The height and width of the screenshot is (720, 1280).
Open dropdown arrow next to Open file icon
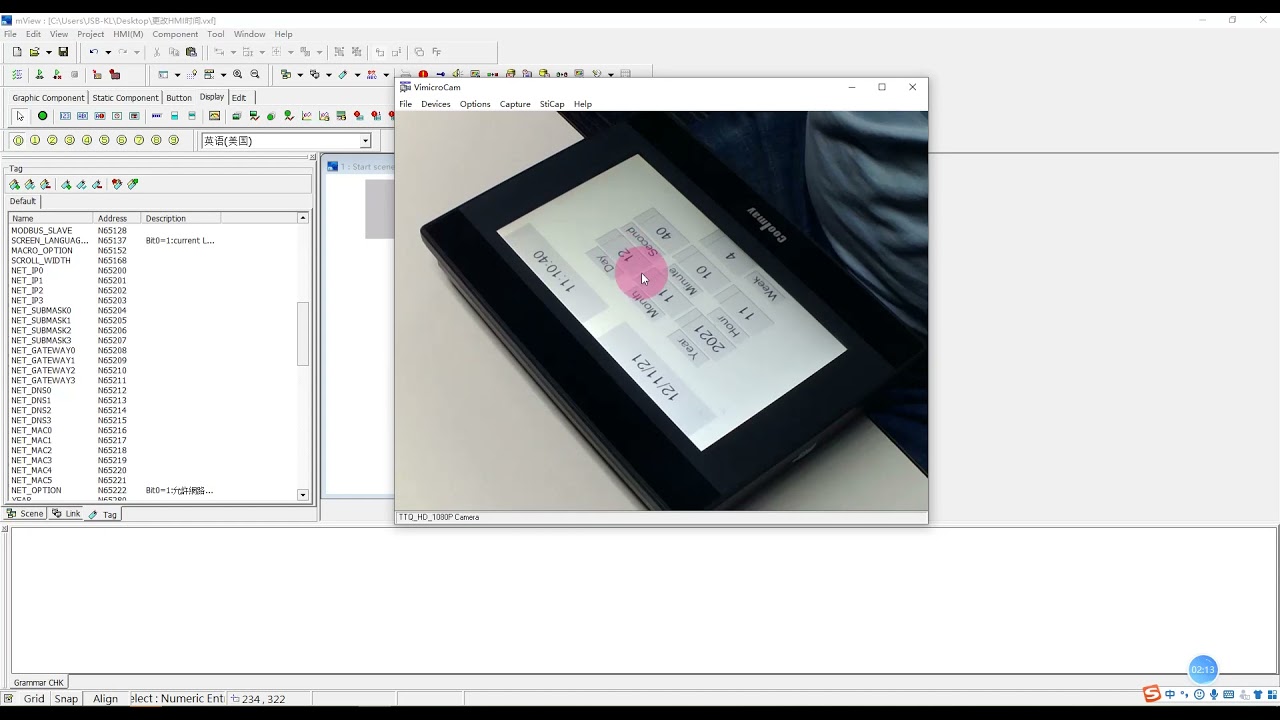click(x=48, y=52)
